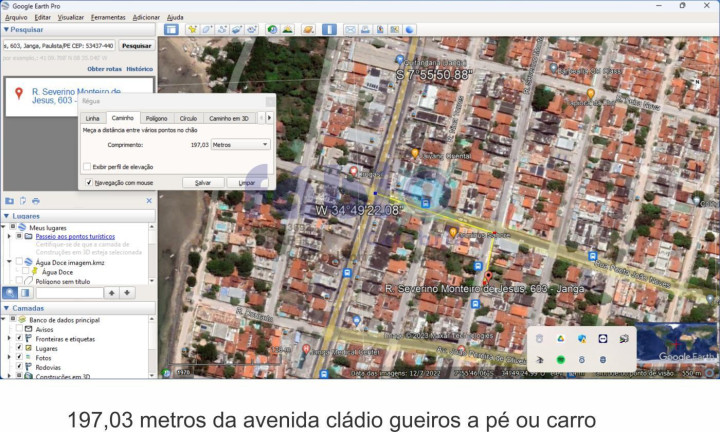Collapse the Camadas panel header
The width and height of the screenshot is (720, 432).
pyautogui.click(x=6, y=308)
